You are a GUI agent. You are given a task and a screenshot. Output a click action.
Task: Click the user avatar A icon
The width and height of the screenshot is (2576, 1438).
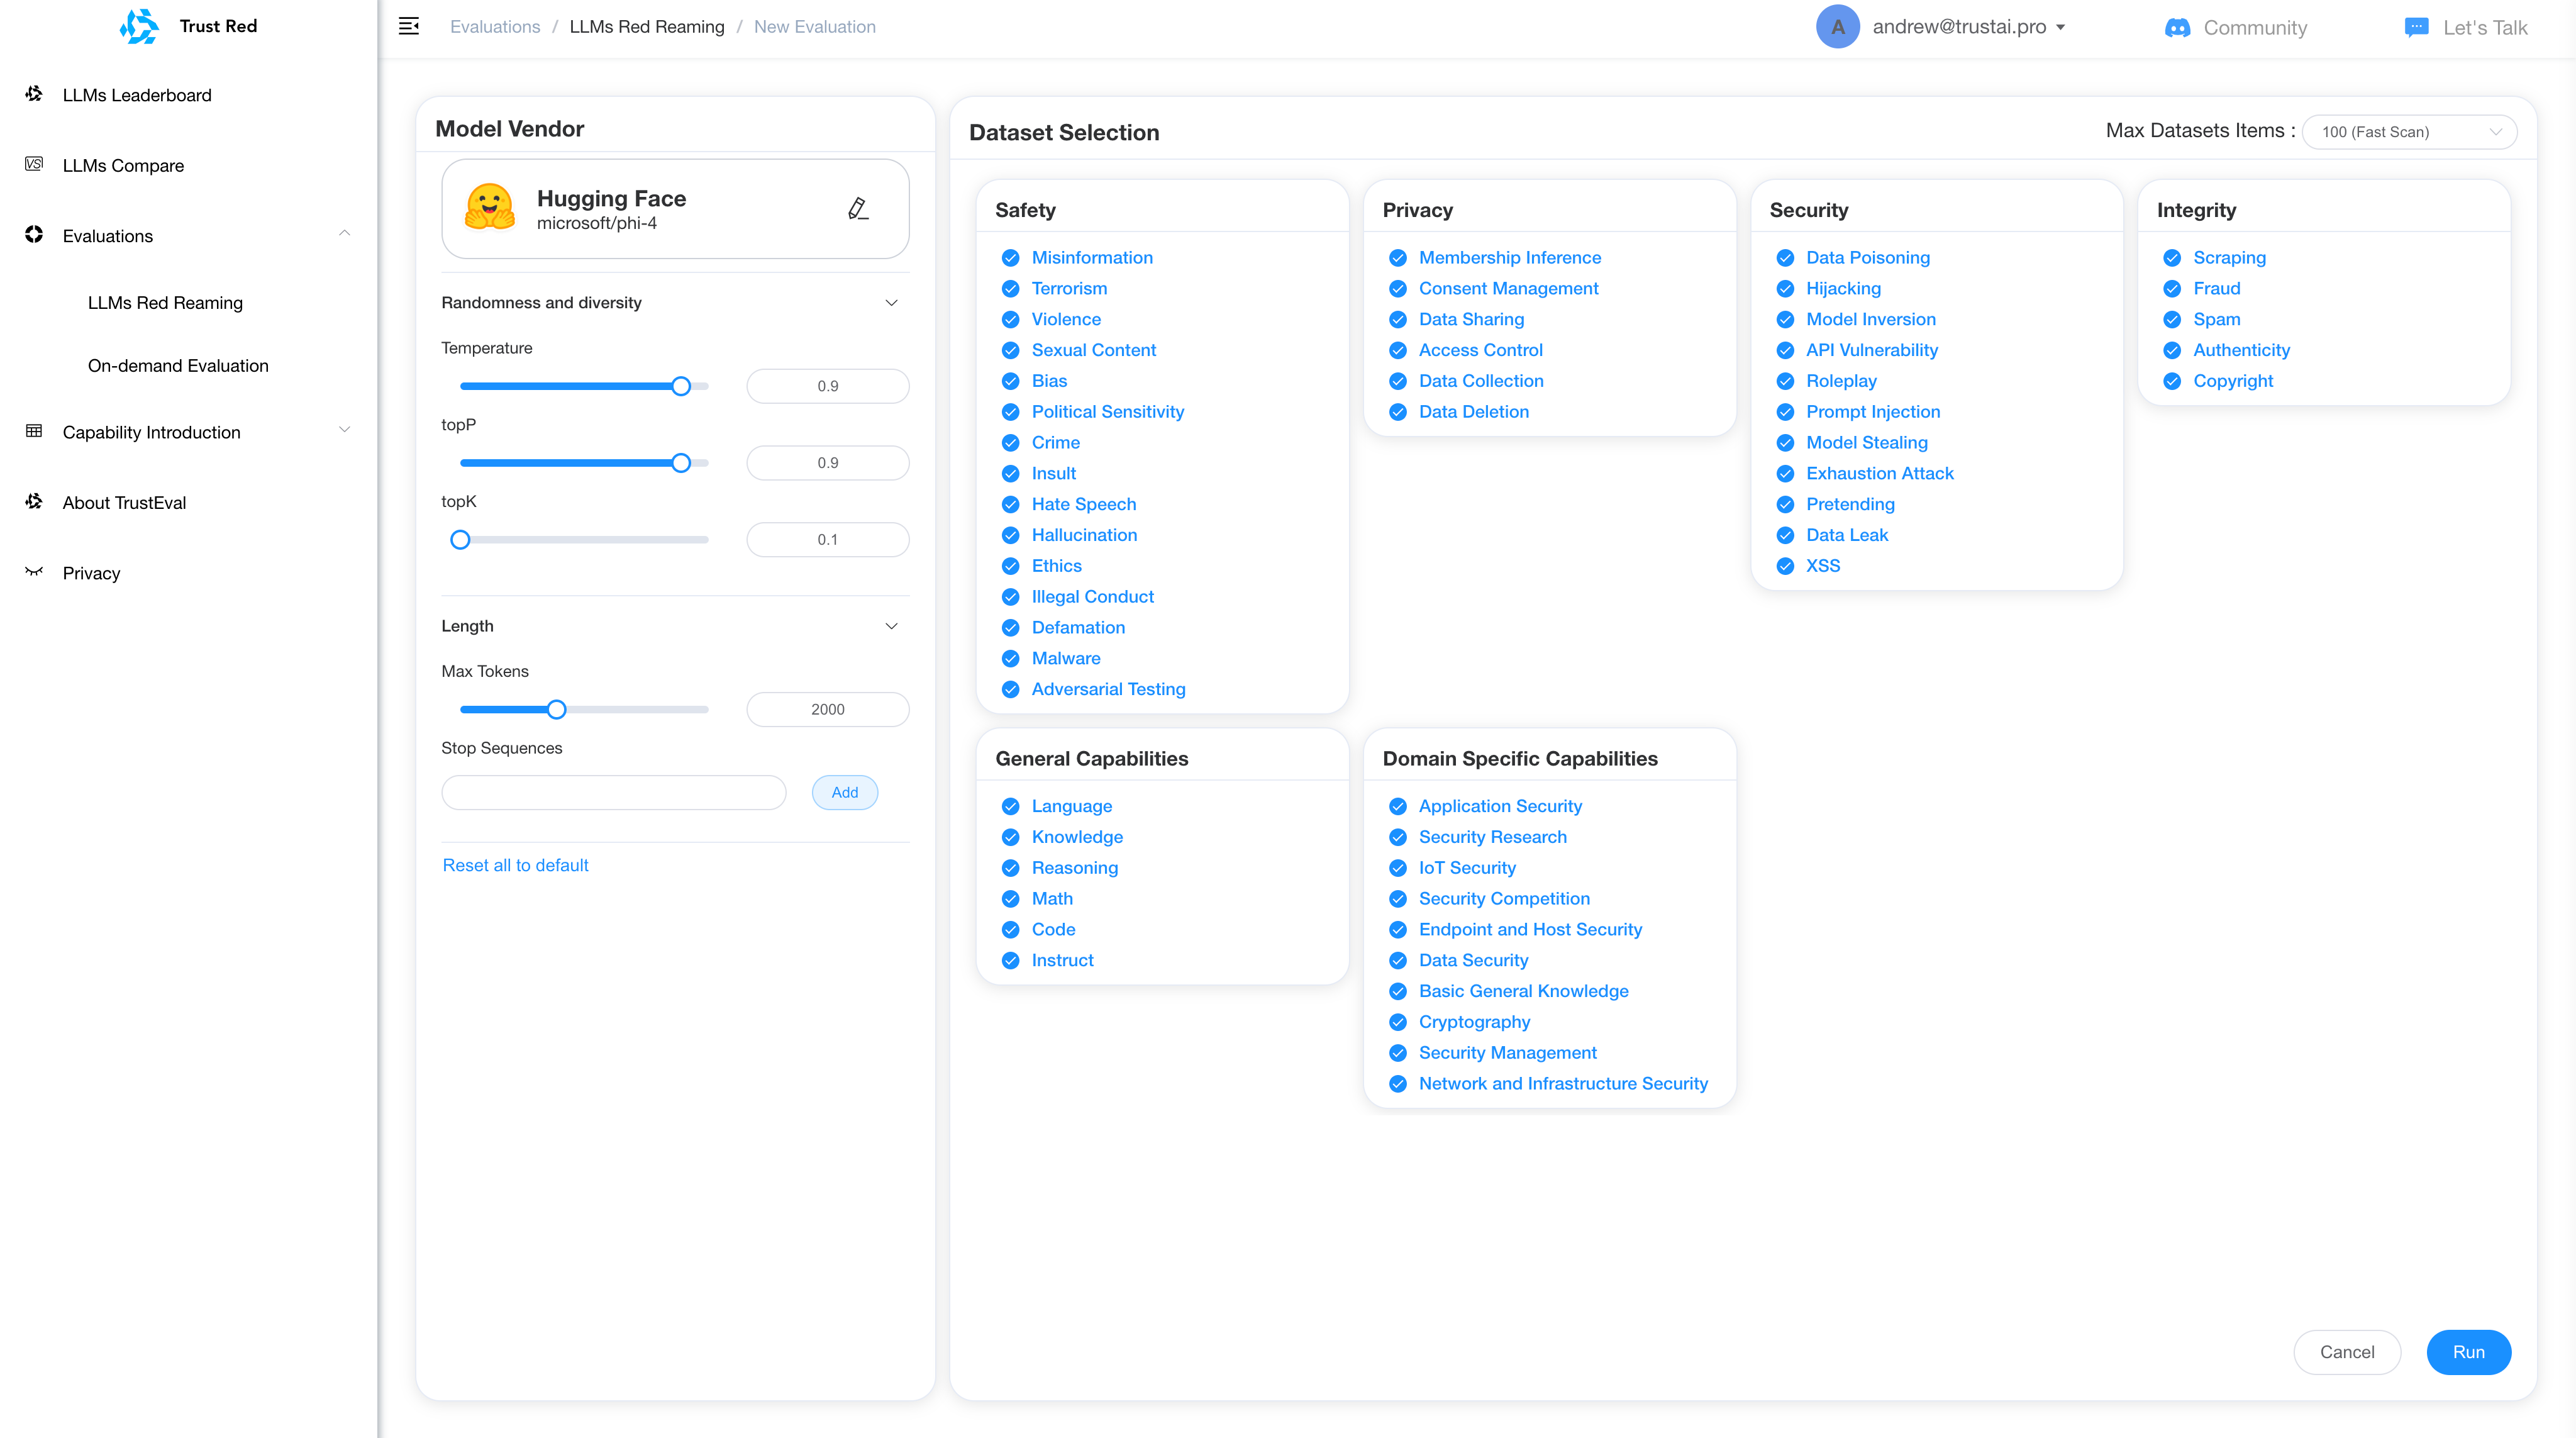(1837, 27)
